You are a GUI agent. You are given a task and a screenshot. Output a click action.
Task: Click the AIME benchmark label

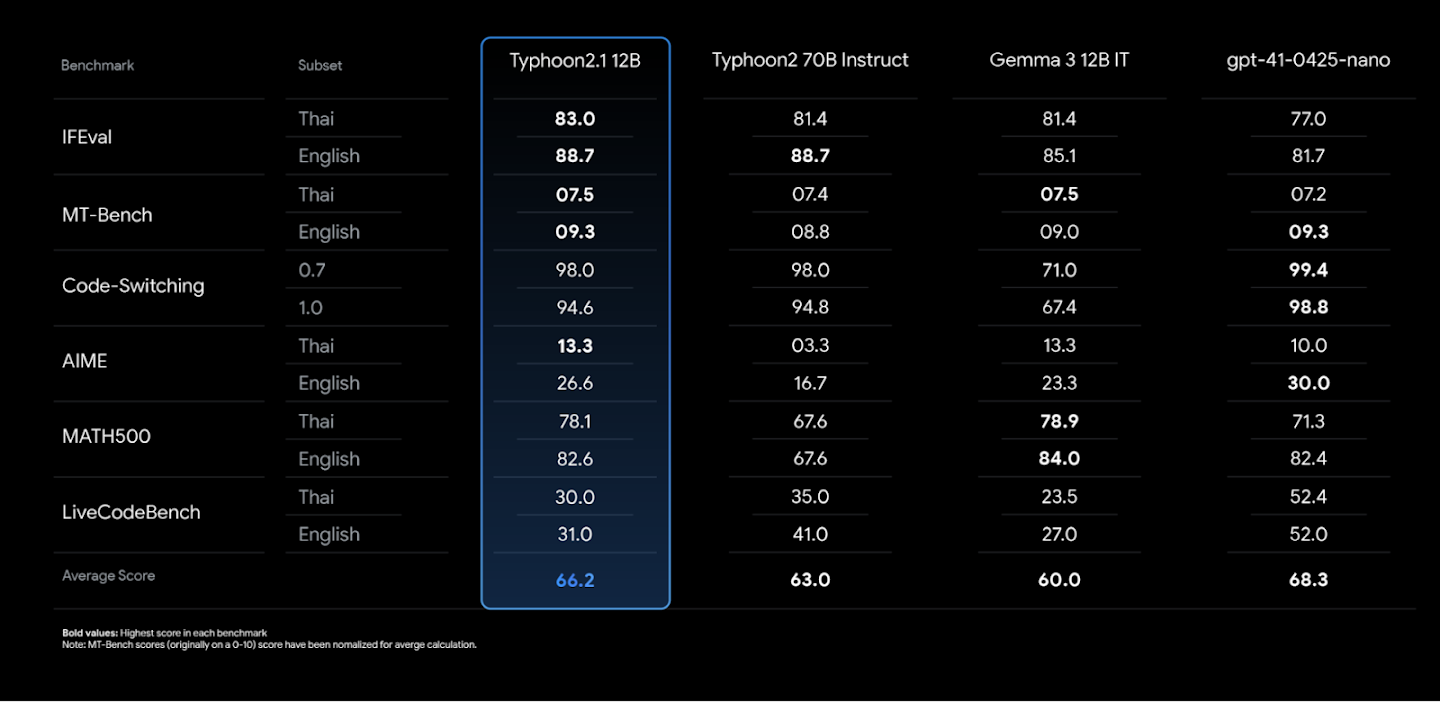(x=84, y=361)
